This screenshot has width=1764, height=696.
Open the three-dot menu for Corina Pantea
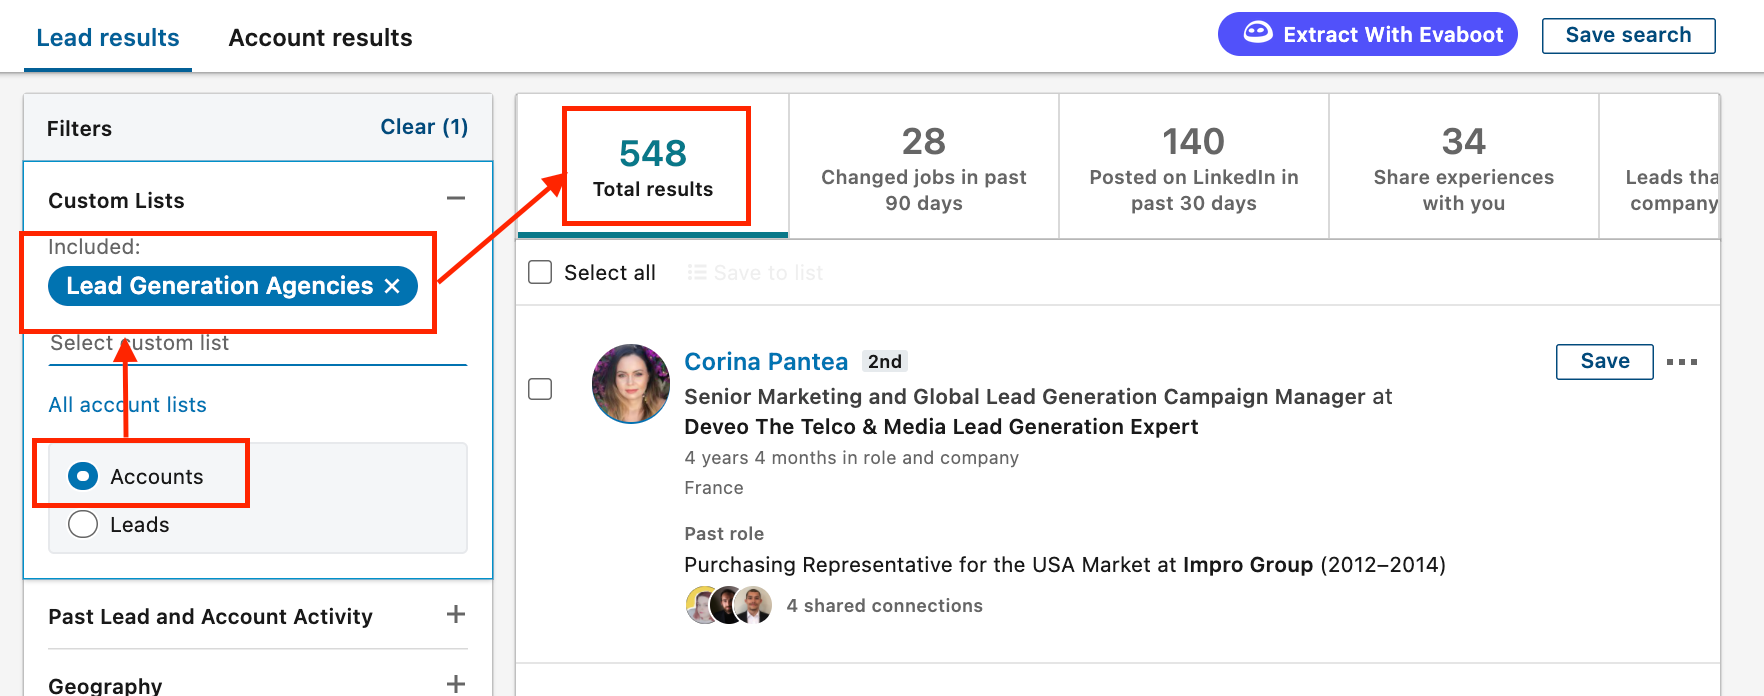point(1682,362)
